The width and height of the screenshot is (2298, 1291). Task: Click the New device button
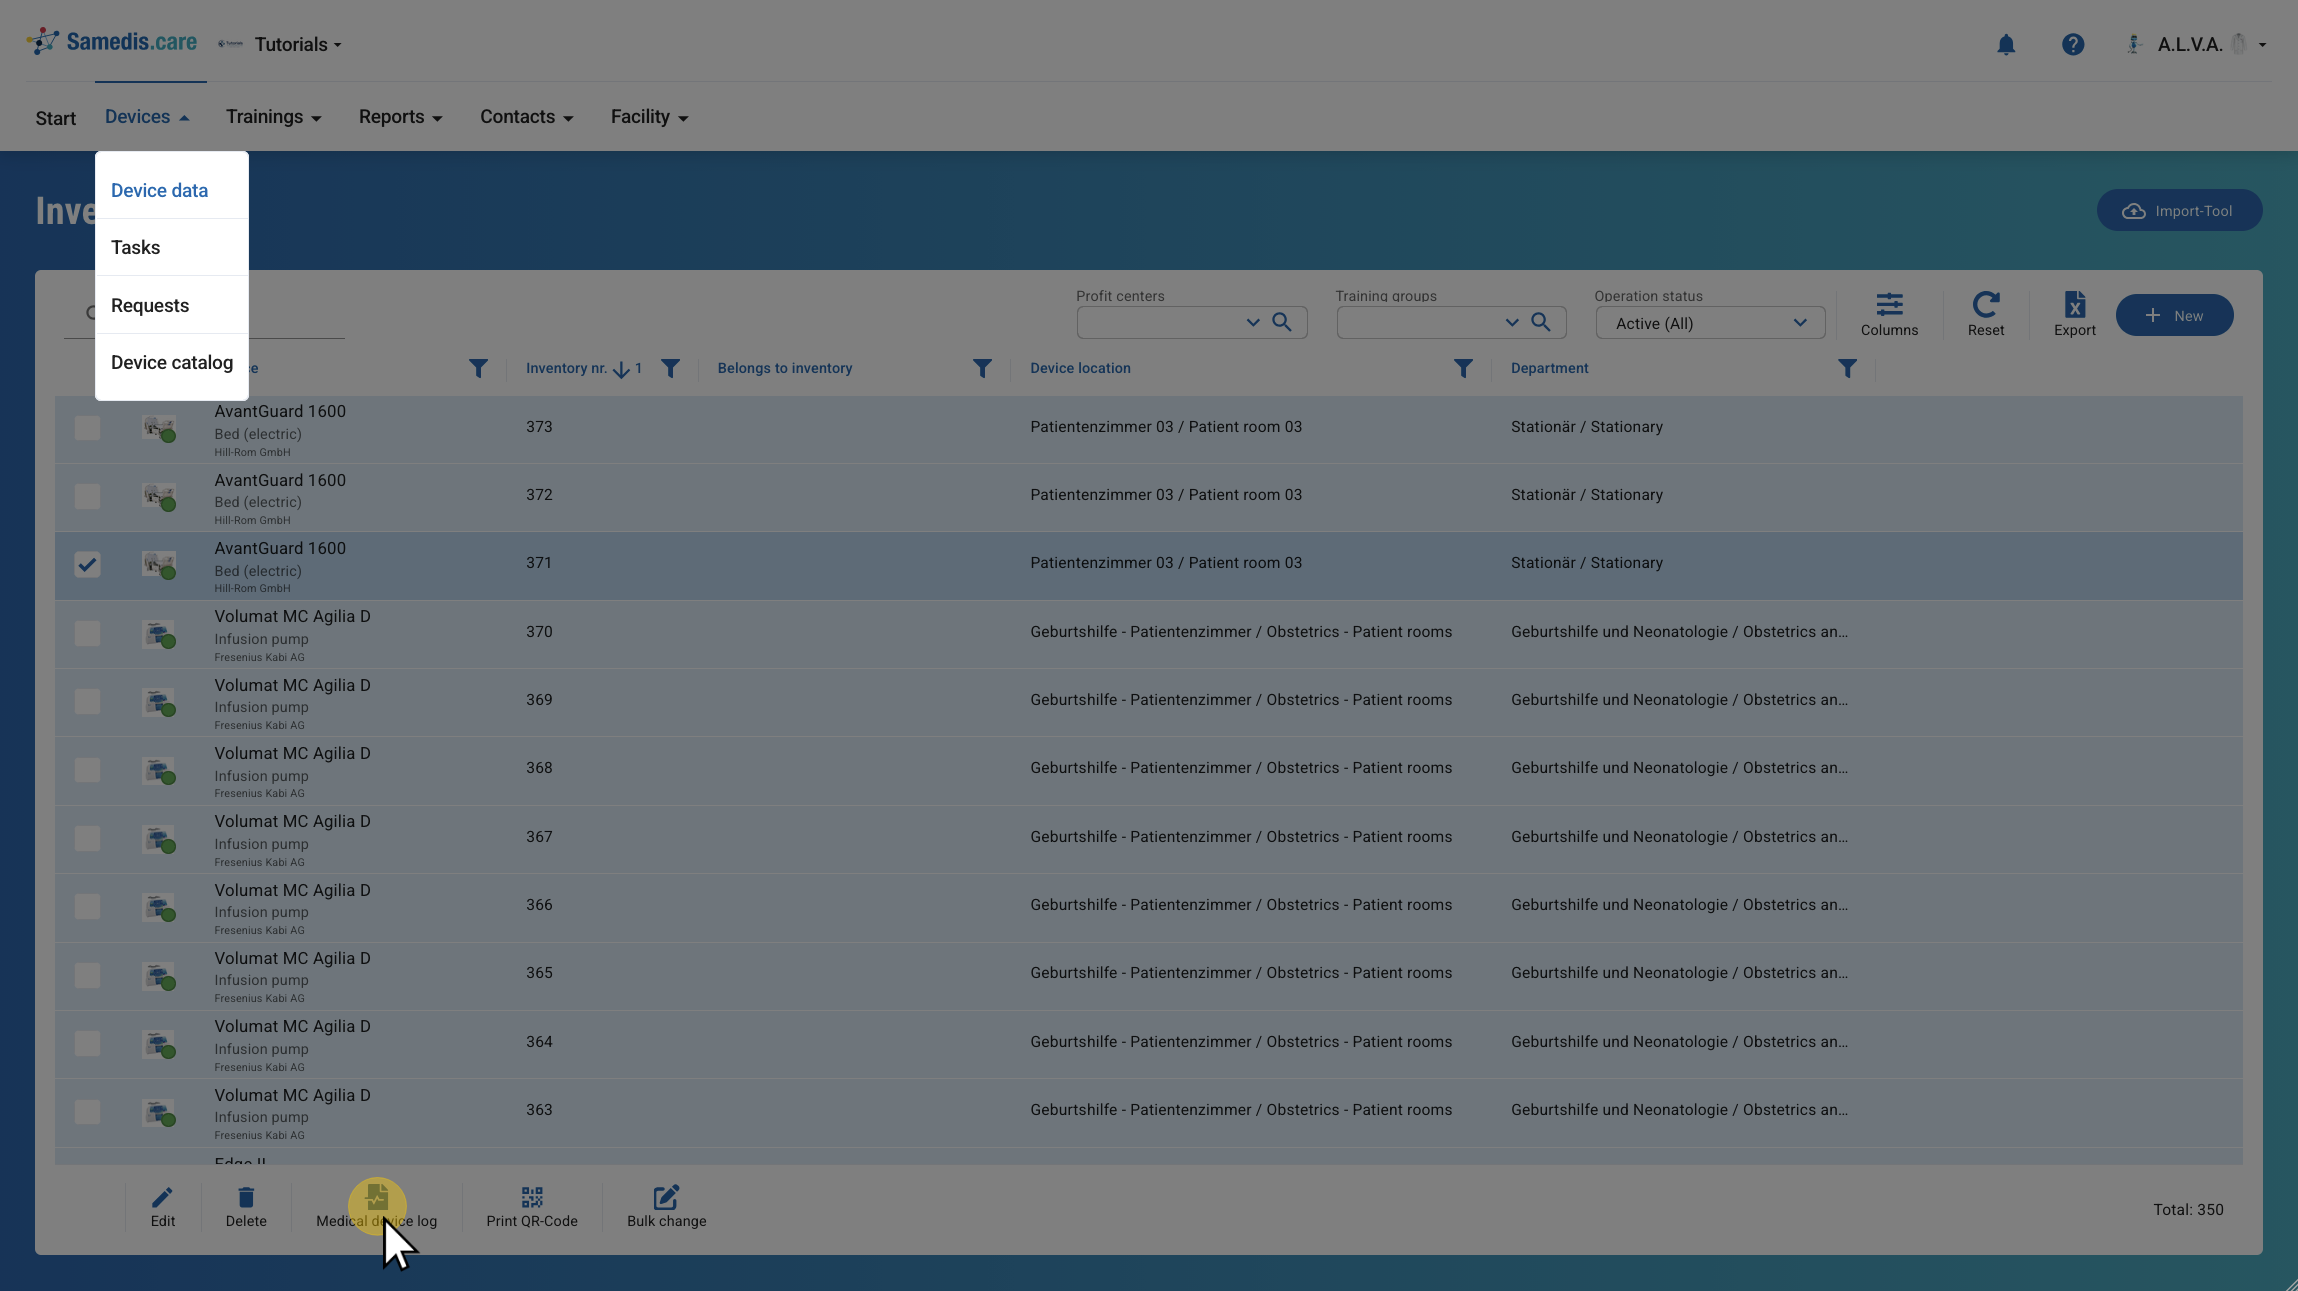point(2174,315)
